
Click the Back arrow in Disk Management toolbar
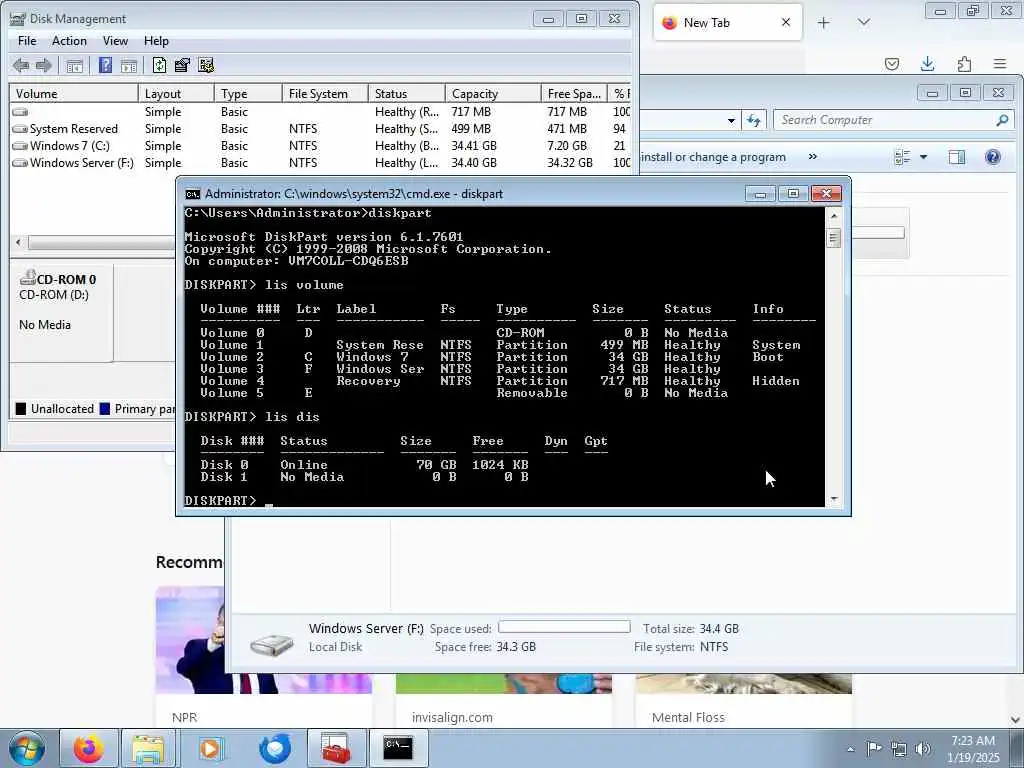point(21,65)
